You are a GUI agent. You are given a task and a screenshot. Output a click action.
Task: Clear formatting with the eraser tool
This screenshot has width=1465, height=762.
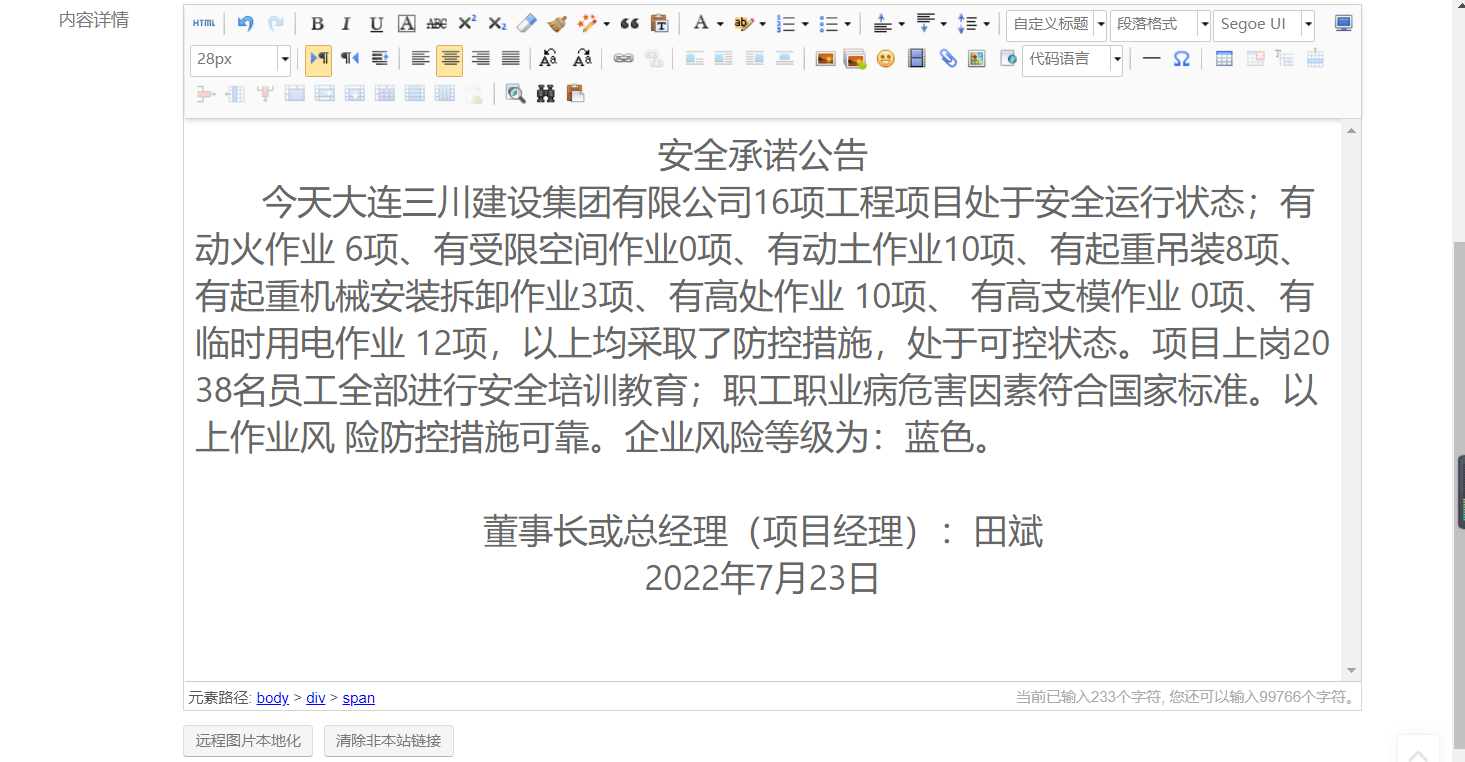[526, 24]
